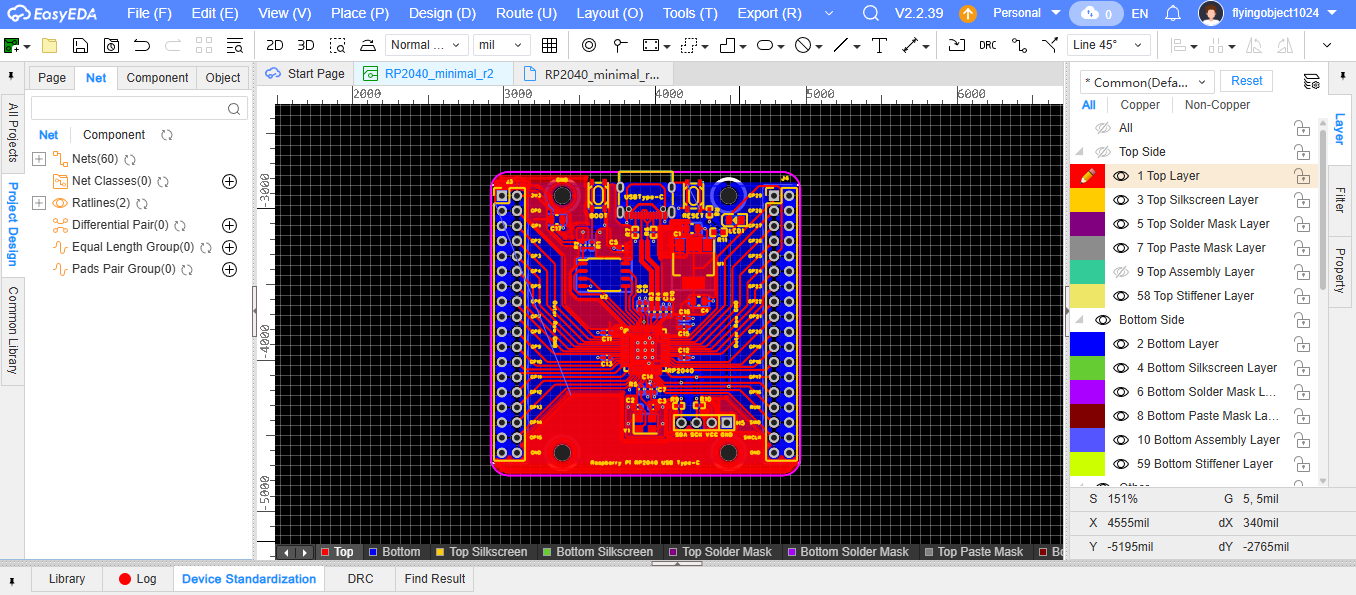Open the unit dropdown showing mil
Image resolution: width=1356 pixels, height=595 pixels.
click(501, 45)
